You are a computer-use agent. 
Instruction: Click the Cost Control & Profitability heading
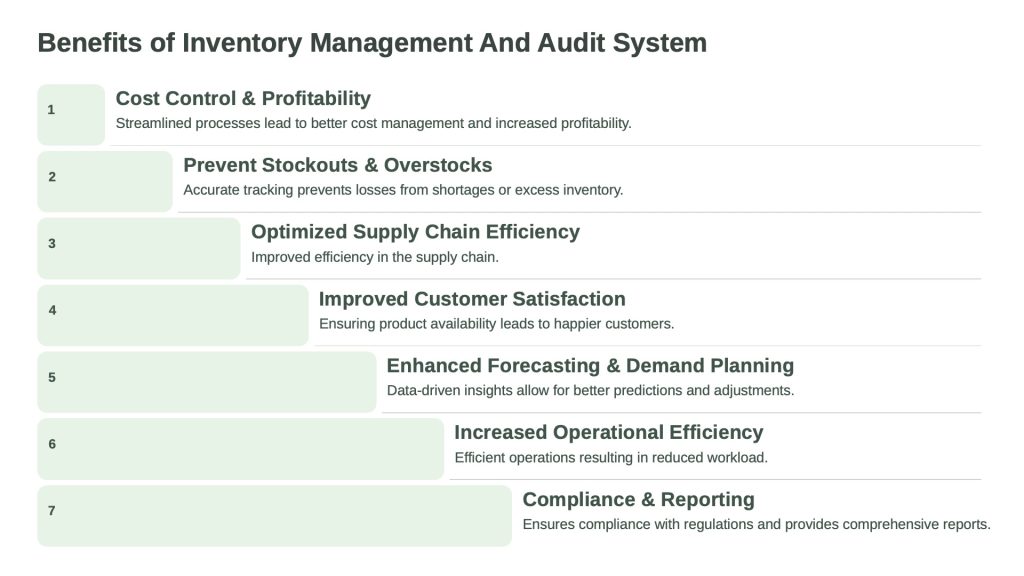point(243,98)
